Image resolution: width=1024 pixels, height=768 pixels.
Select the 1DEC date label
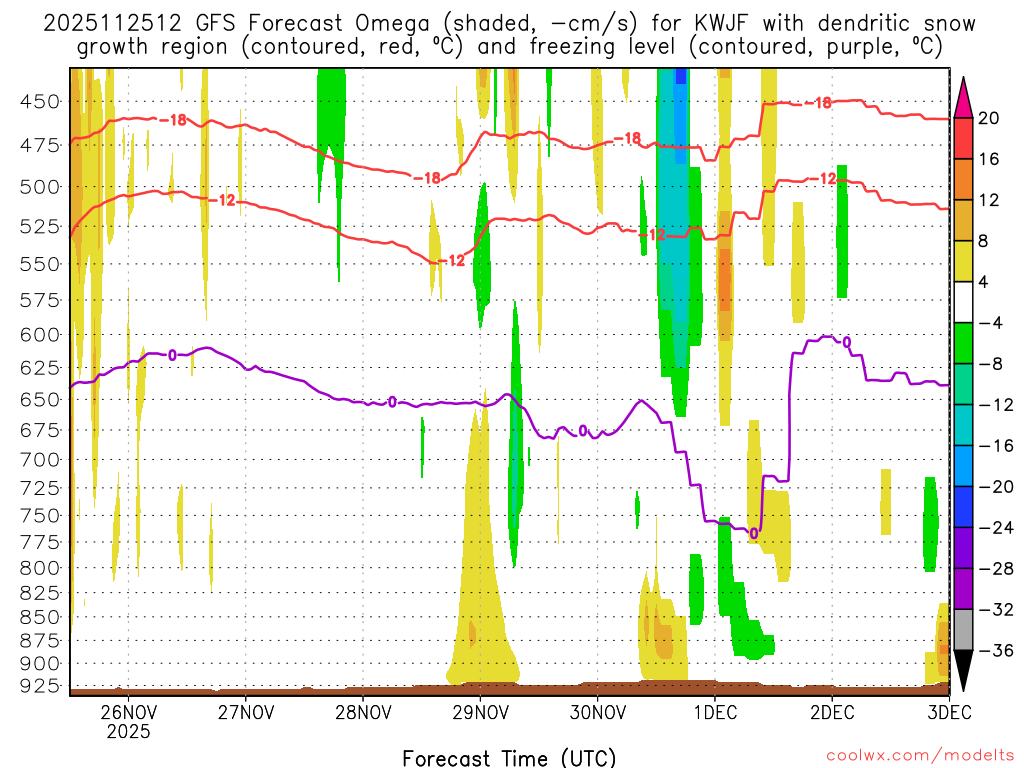coord(715,712)
